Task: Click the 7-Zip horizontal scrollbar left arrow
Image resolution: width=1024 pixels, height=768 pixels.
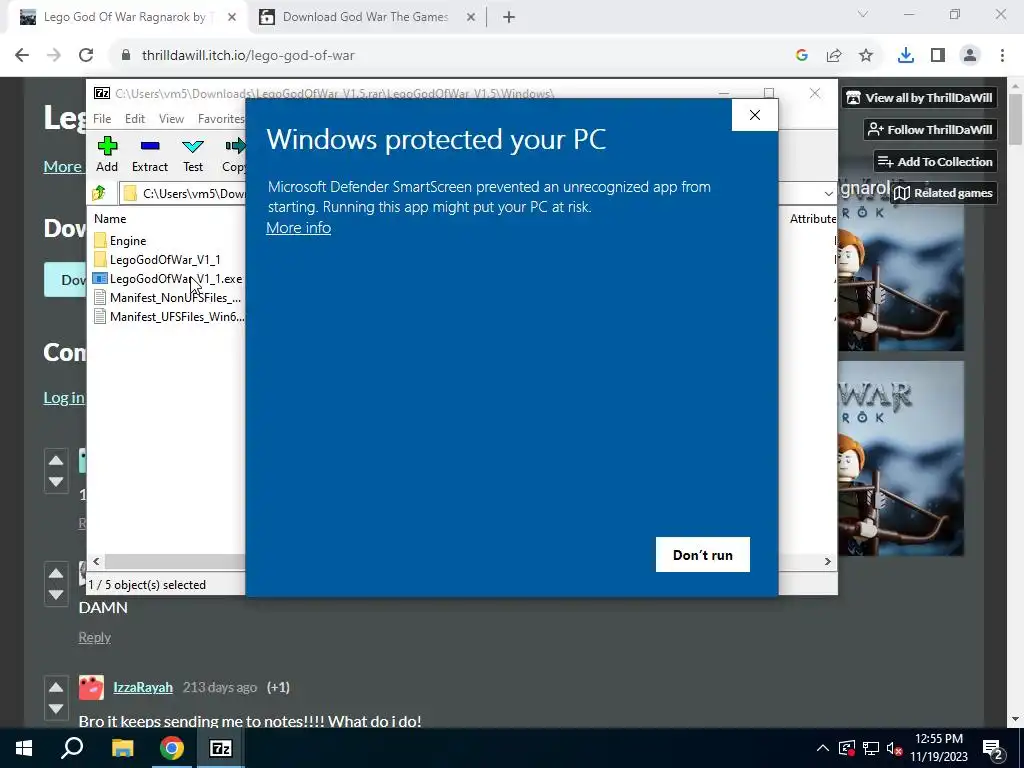Action: [x=97, y=562]
